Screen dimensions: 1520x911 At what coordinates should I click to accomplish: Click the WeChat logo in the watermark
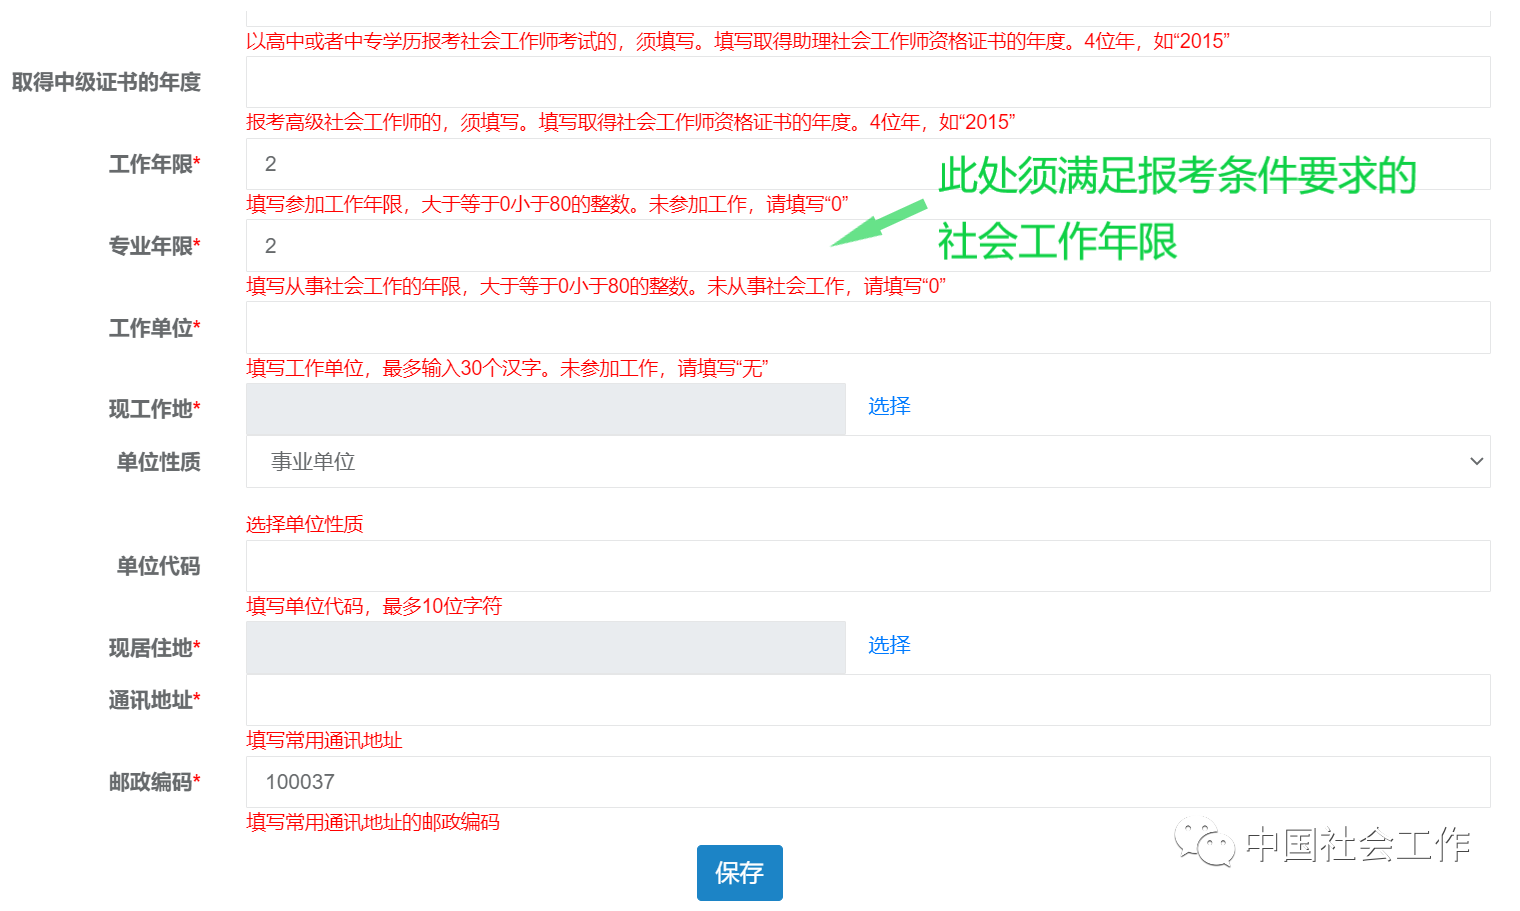(x=1204, y=842)
